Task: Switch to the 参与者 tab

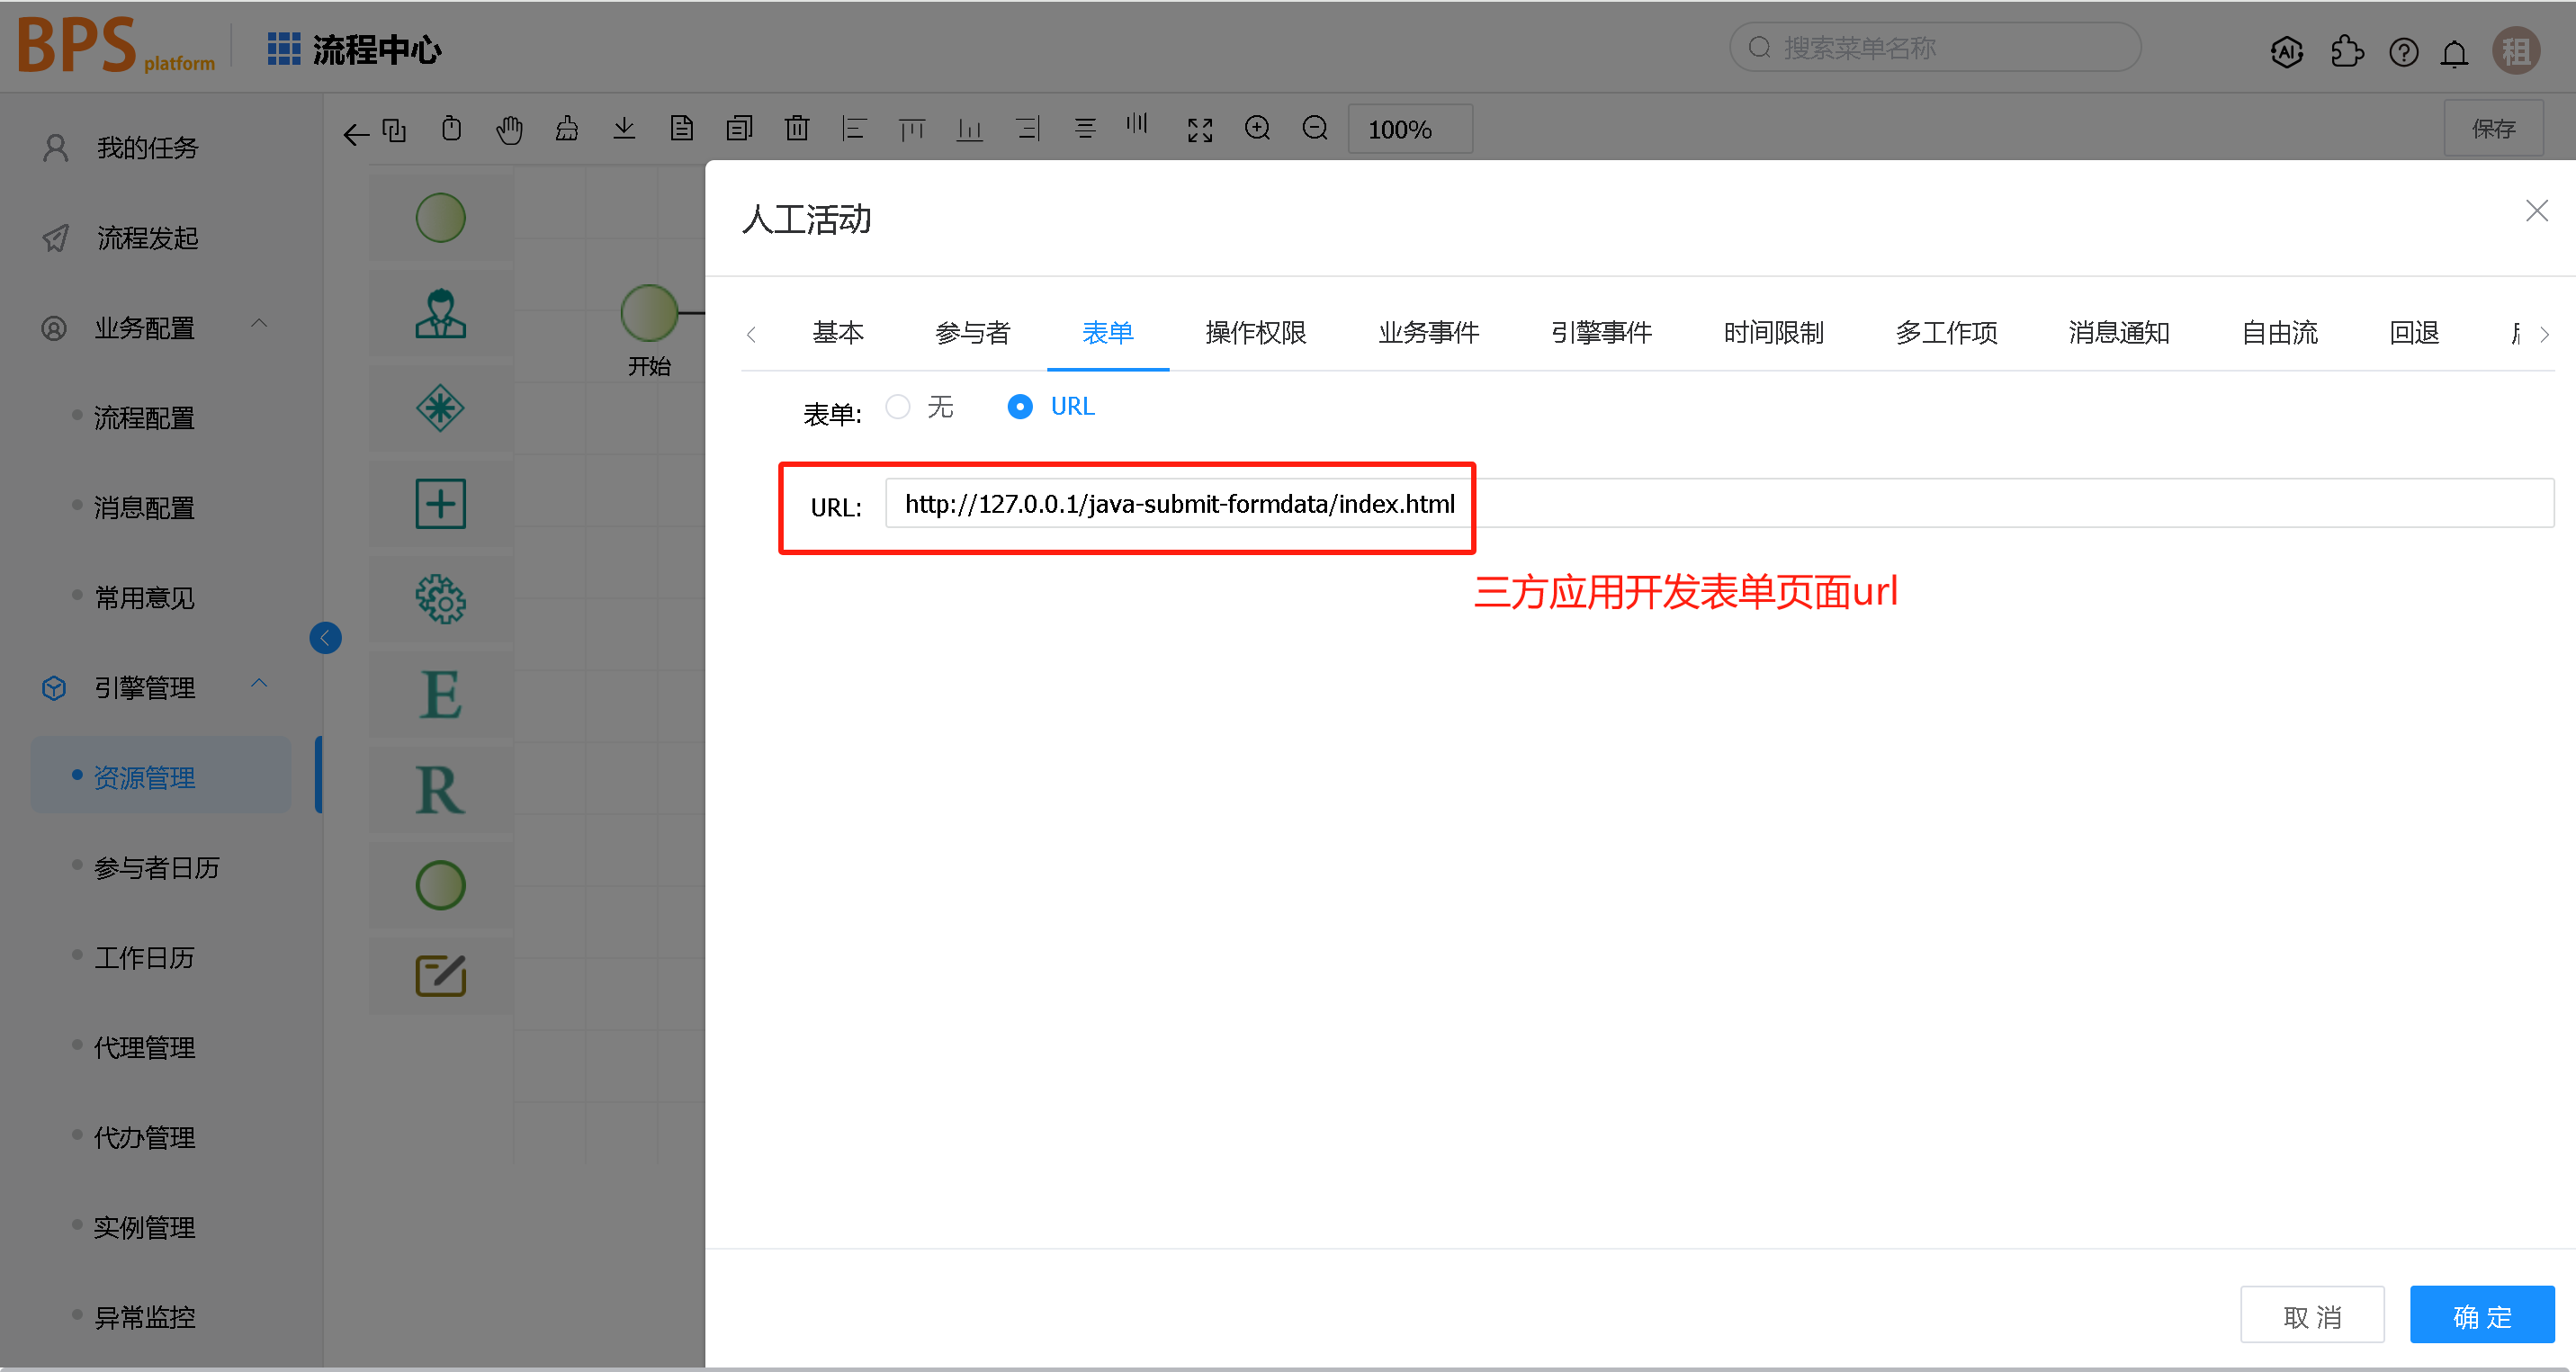Action: 972,333
